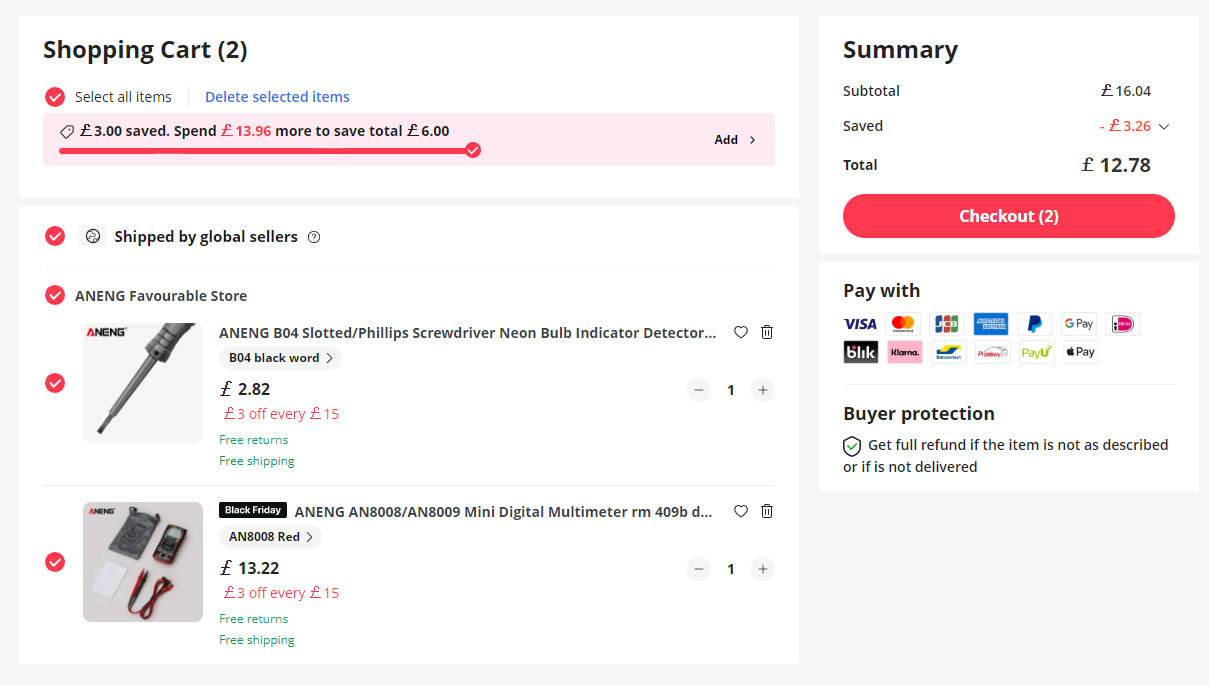Viewport: 1209px width, 685px height.
Task: Add the screwdriver to wishlist with heart icon
Action: [741, 332]
